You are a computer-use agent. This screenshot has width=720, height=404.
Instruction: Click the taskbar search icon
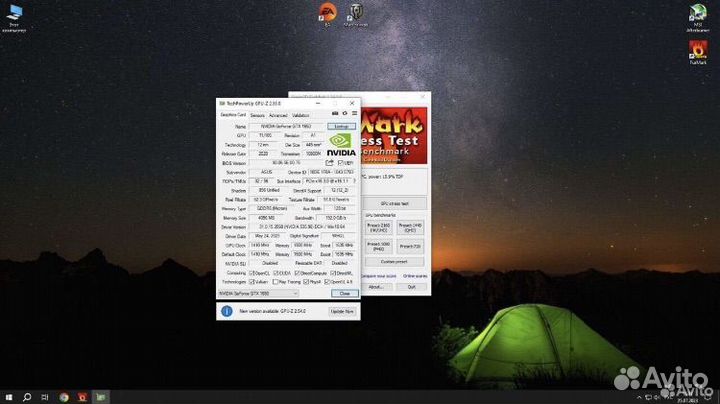[27, 397]
